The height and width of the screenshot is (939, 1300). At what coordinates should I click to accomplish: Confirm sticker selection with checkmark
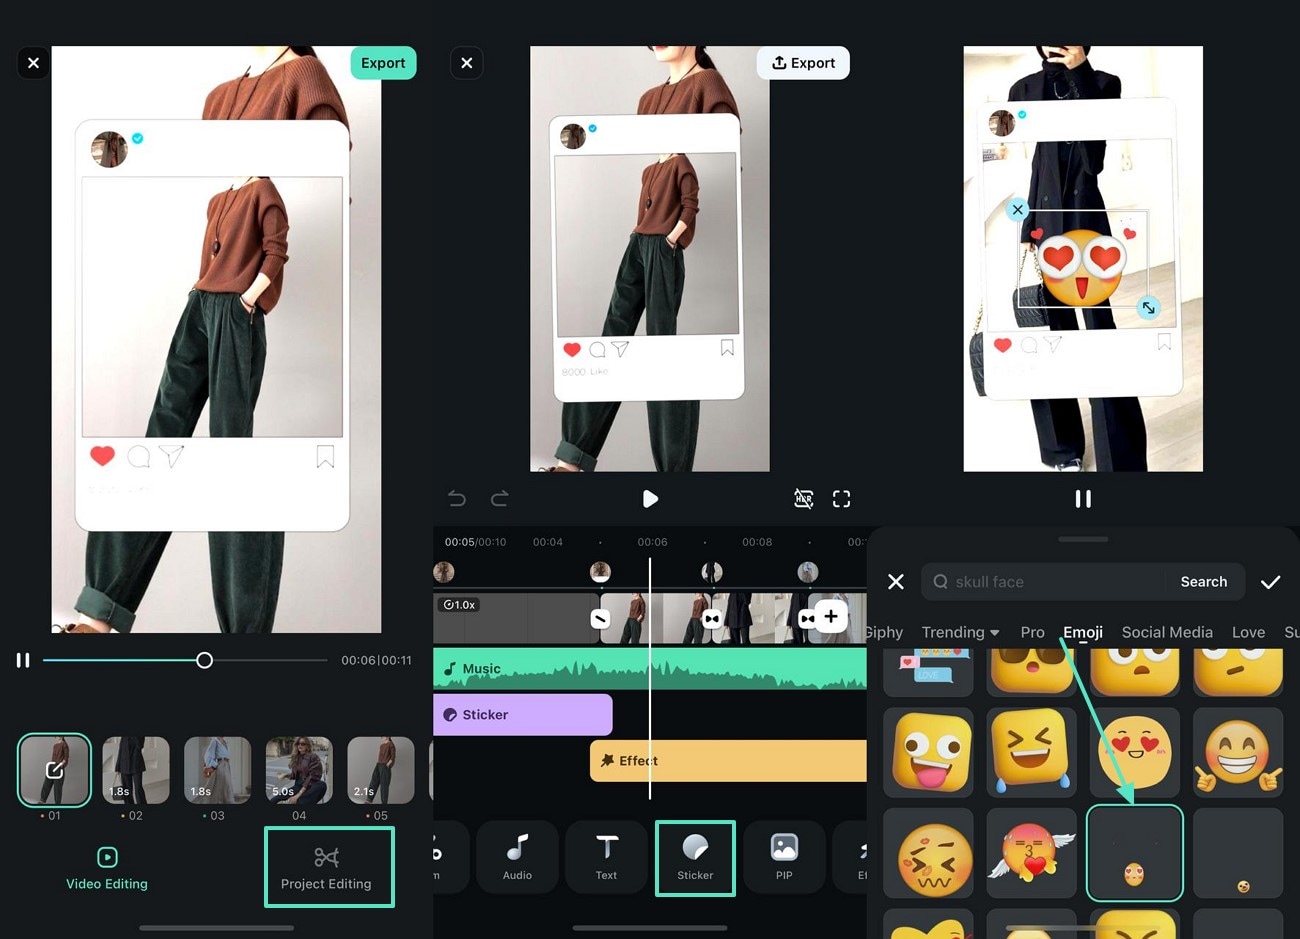pyautogui.click(x=1271, y=582)
